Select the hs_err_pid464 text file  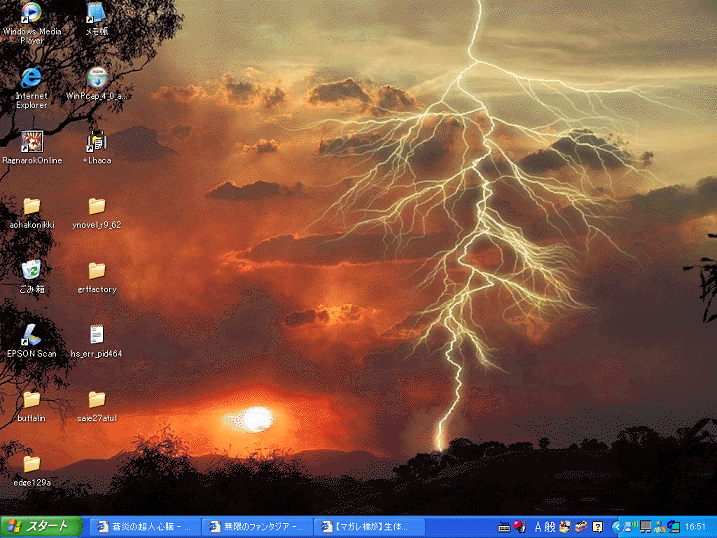tap(96, 341)
